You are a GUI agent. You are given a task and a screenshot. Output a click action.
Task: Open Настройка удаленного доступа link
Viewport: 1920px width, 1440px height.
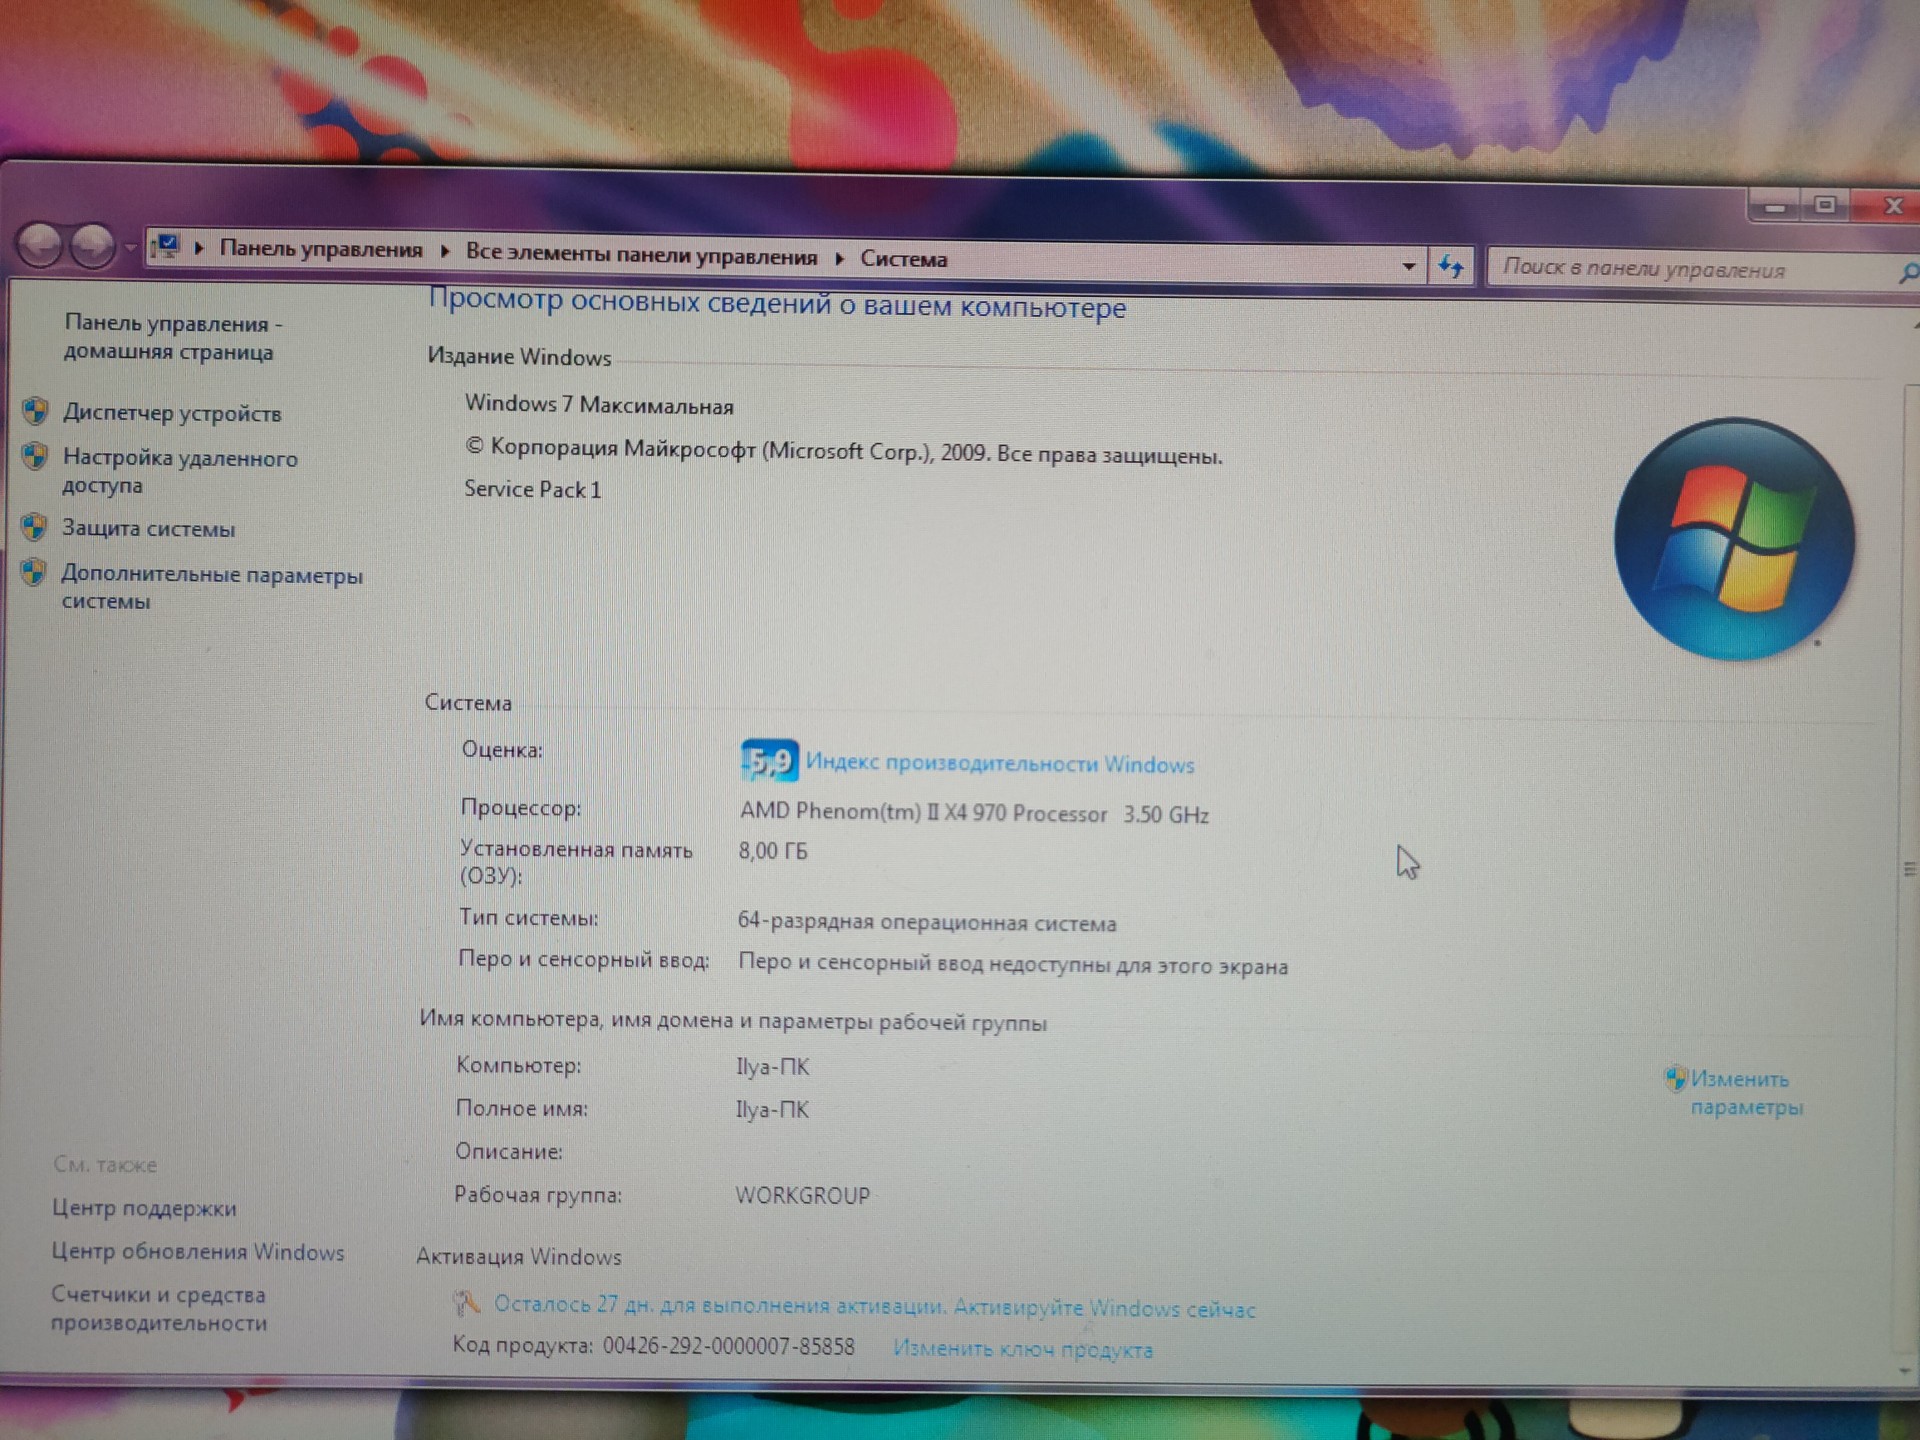180,471
